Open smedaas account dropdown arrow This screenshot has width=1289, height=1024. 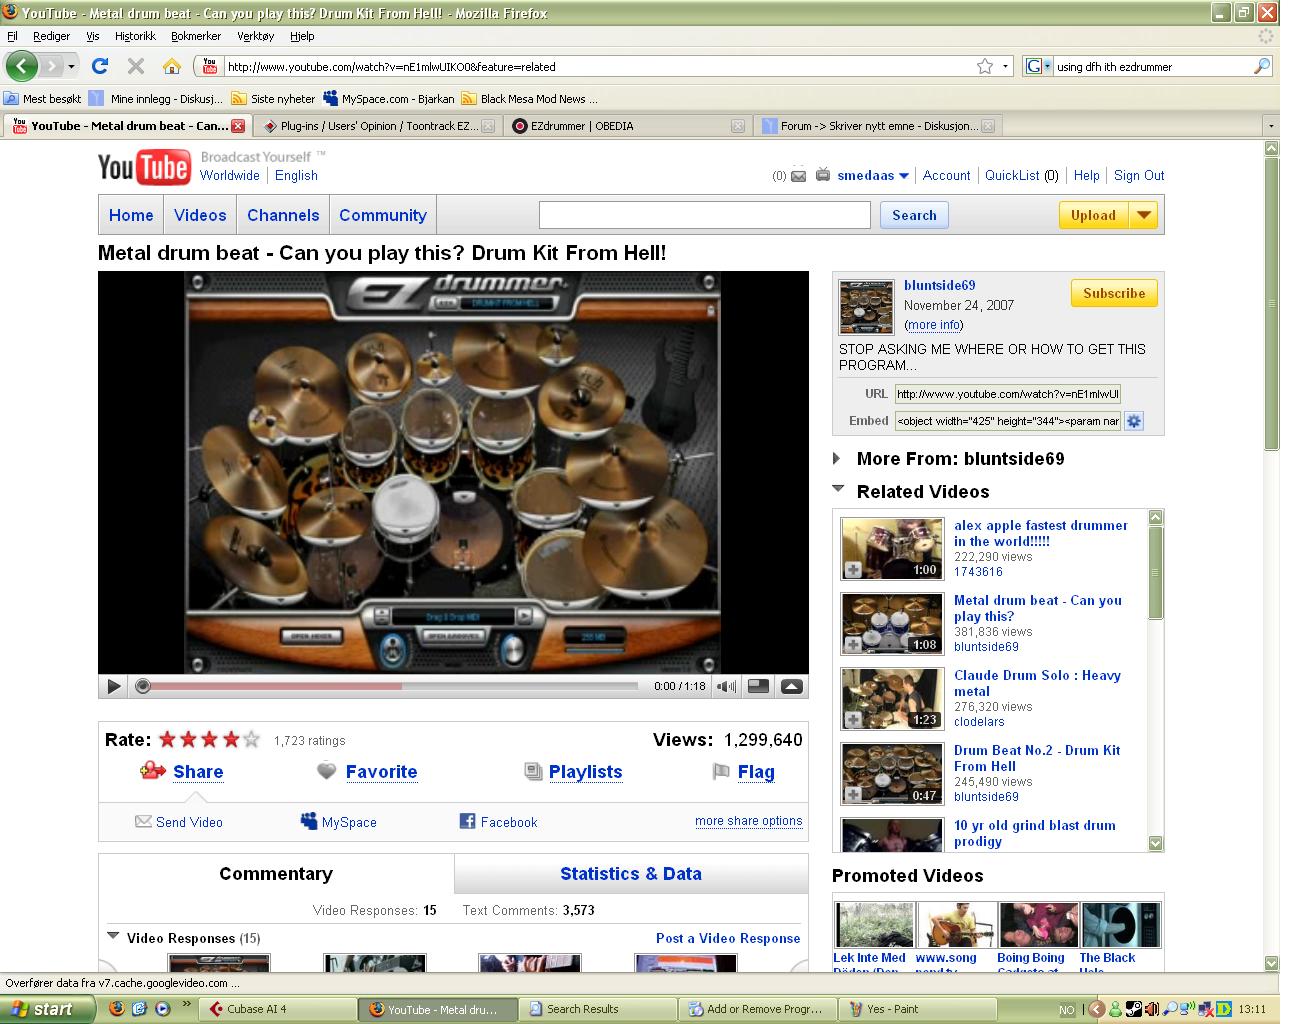[x=904, y=176]
